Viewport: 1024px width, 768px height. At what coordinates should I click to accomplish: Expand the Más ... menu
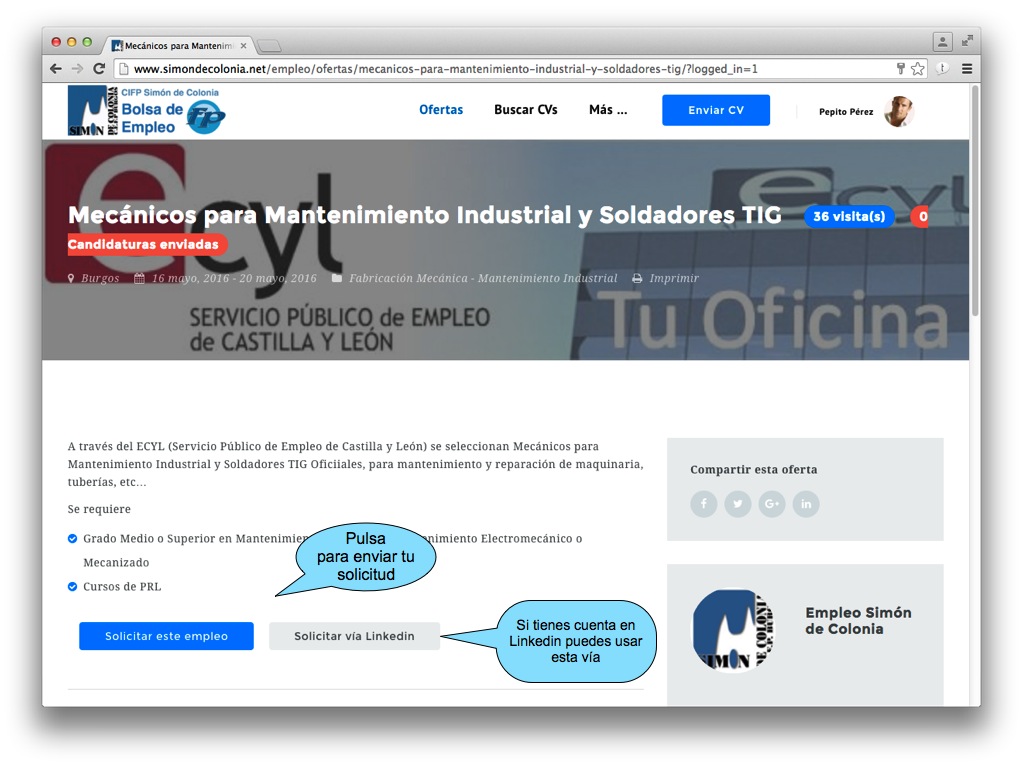click(x=608, y=110)
